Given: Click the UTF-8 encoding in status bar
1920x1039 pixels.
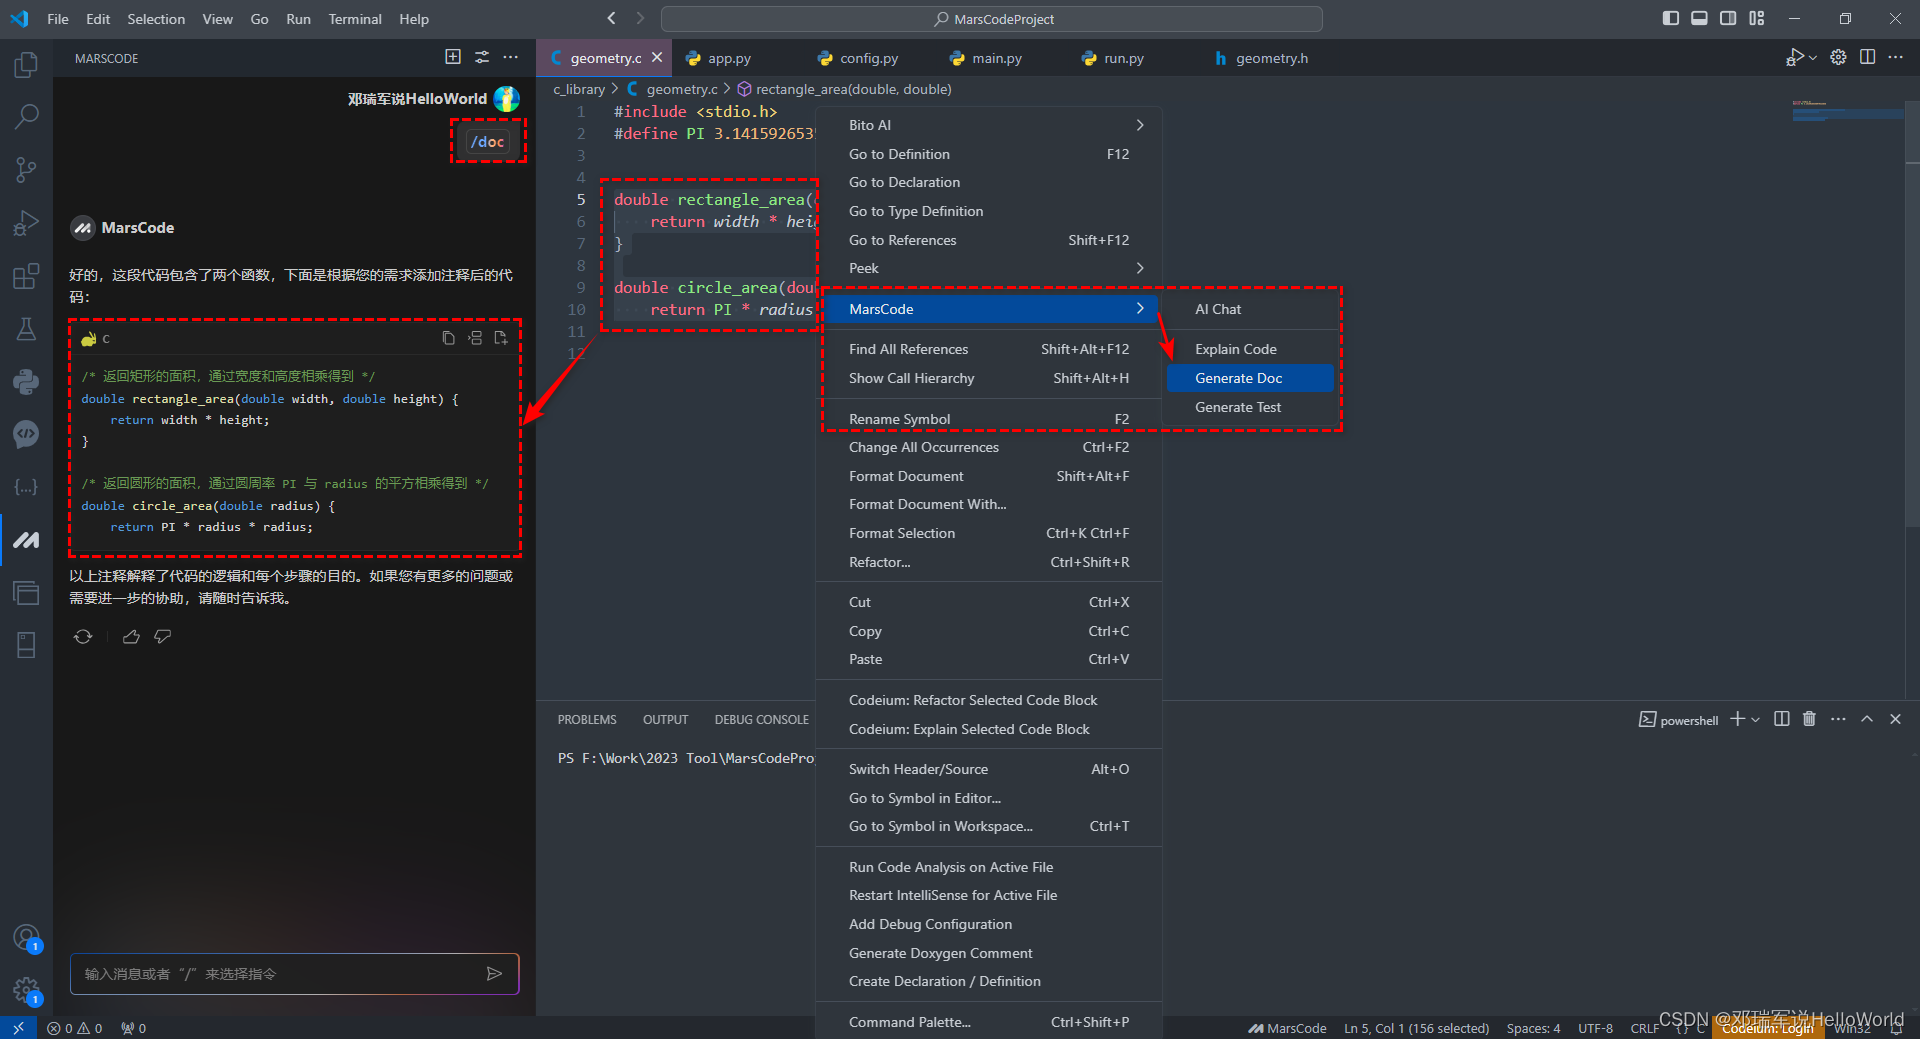Looking at the screenshot, I should pos(1595,1029).
